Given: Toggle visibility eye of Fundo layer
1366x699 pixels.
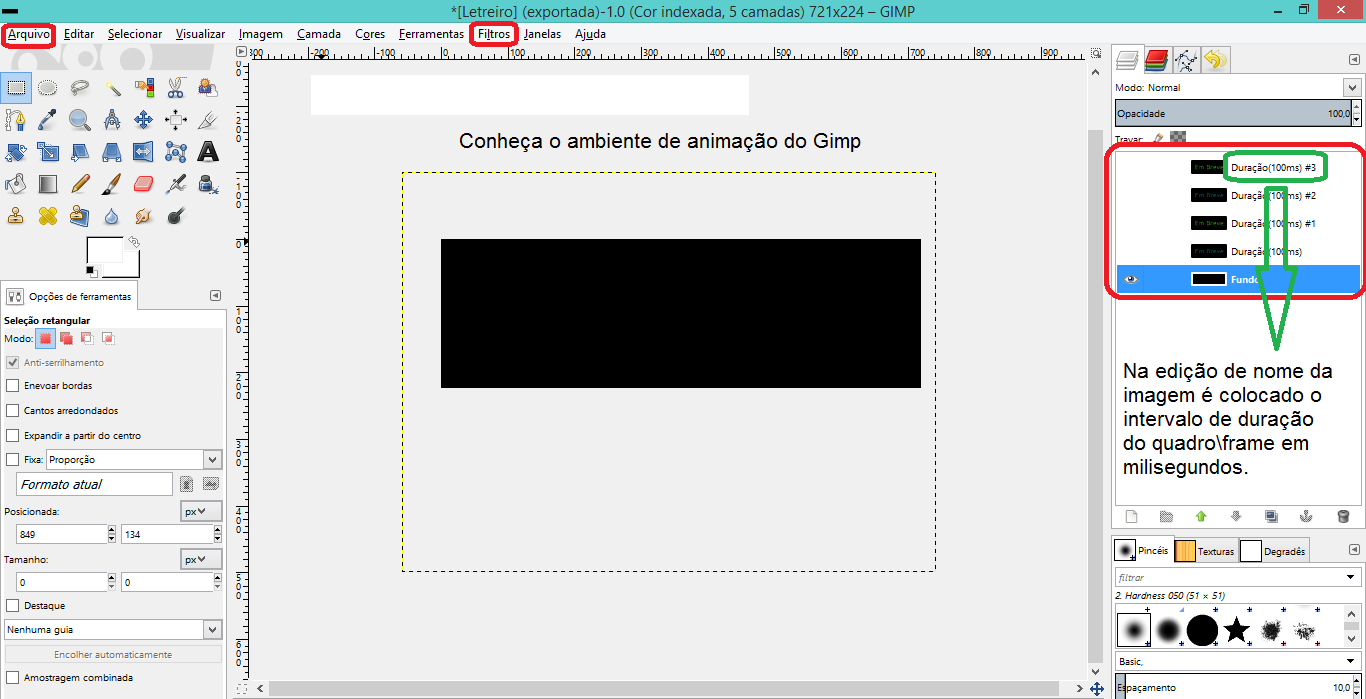Looking at the screenshot, I should click(x=1131, y=279).
